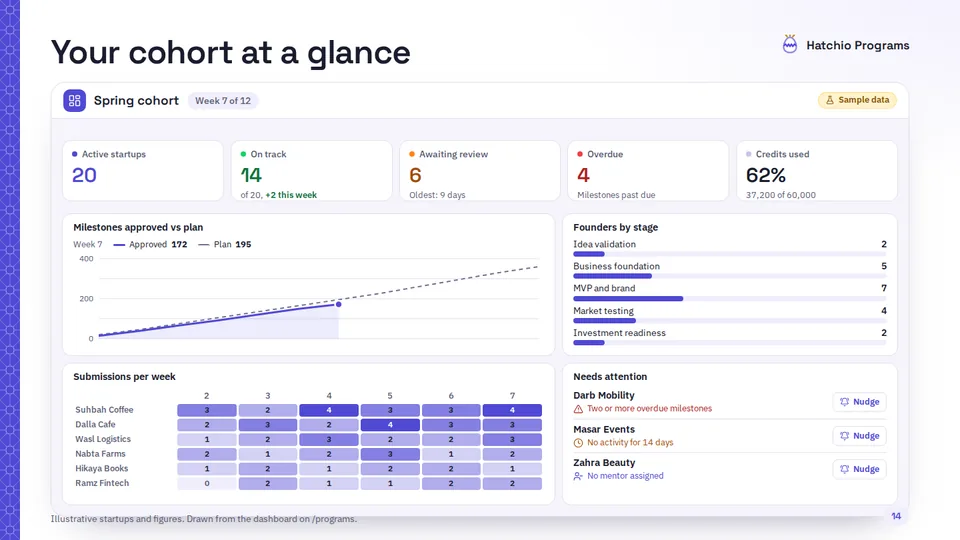The height and width of the screenshot is (540, 960).
Task: Click the Sample data badge
Action: coord(857,100)
